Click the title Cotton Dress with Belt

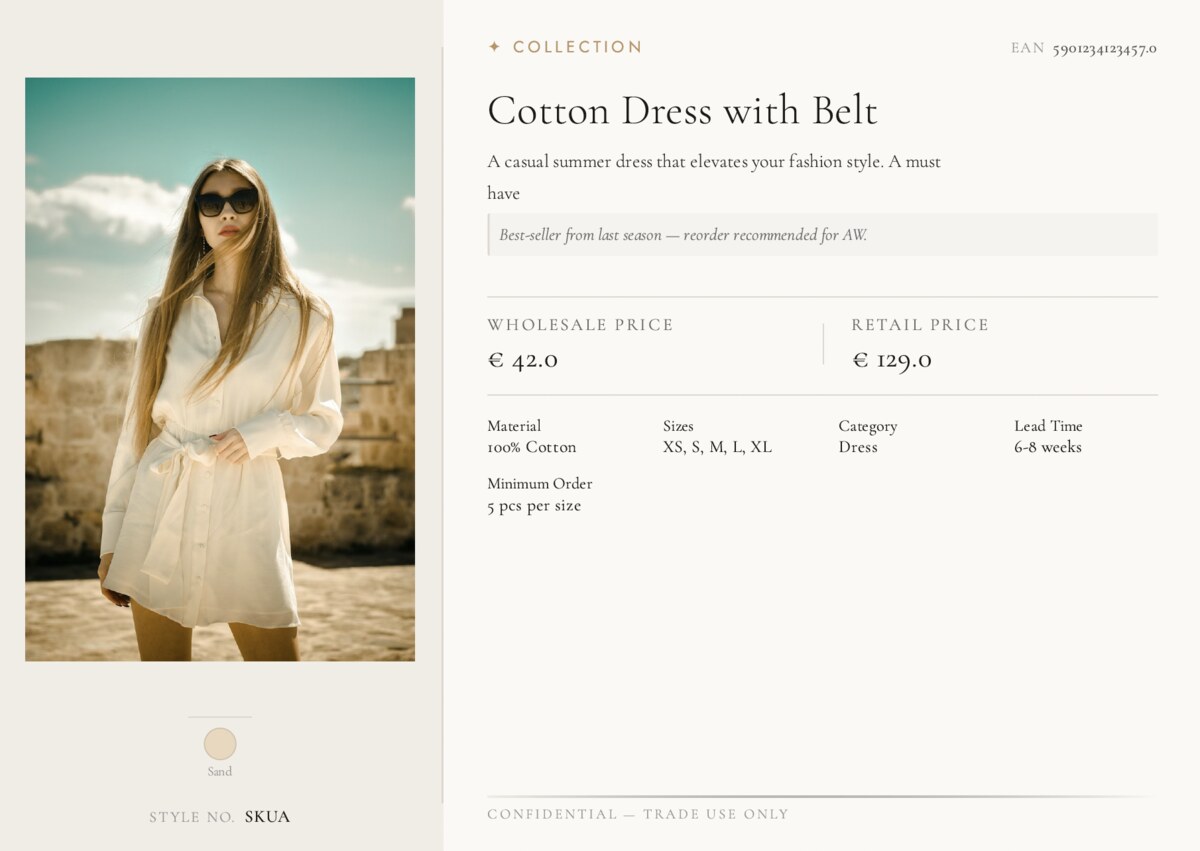(x=682, y=110)
